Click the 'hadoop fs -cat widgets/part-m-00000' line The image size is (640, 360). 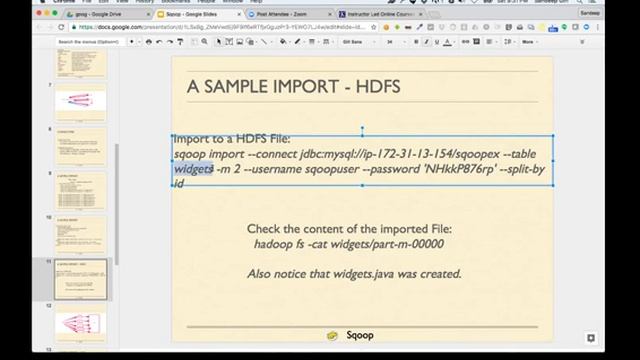coord(349,244)
